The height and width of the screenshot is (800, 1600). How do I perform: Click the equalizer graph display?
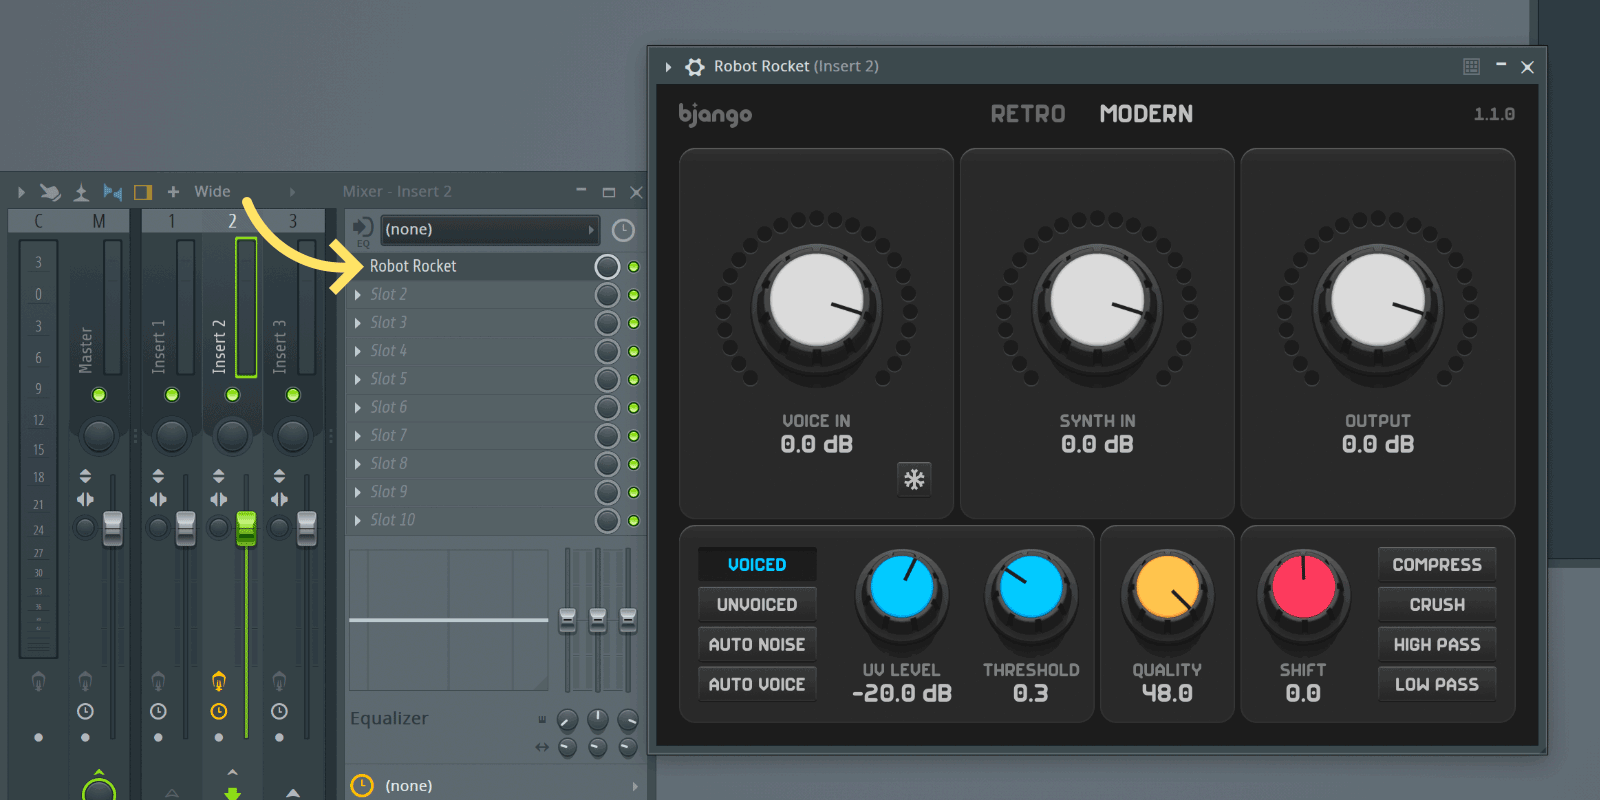pyautogui.click(x=448, y=620)
